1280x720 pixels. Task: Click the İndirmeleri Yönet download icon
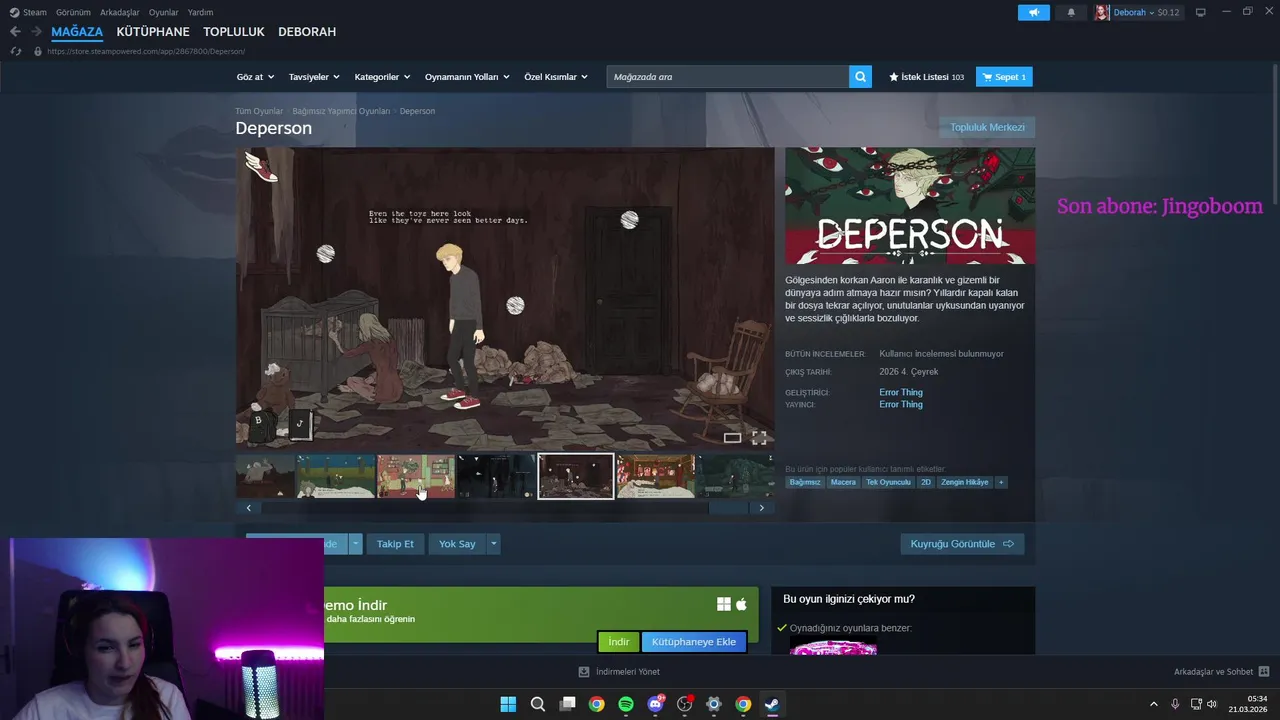coord(584,672)
